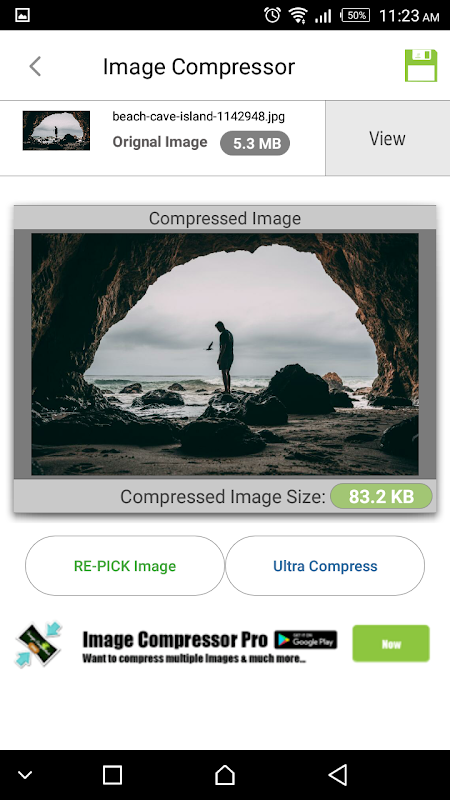The height and width of the screenshot is (800, 450).
Task: Start Ultra Compress
Action: click(325, 565)
